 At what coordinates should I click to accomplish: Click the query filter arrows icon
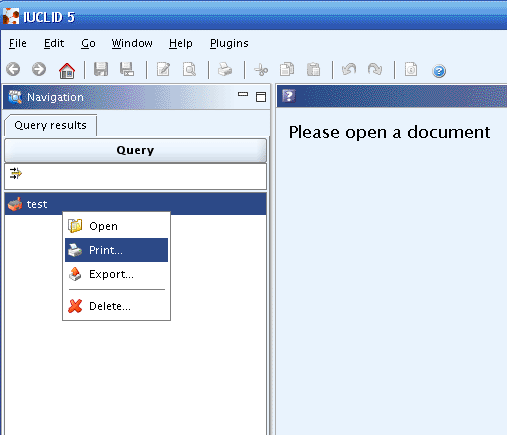(15, 173)
